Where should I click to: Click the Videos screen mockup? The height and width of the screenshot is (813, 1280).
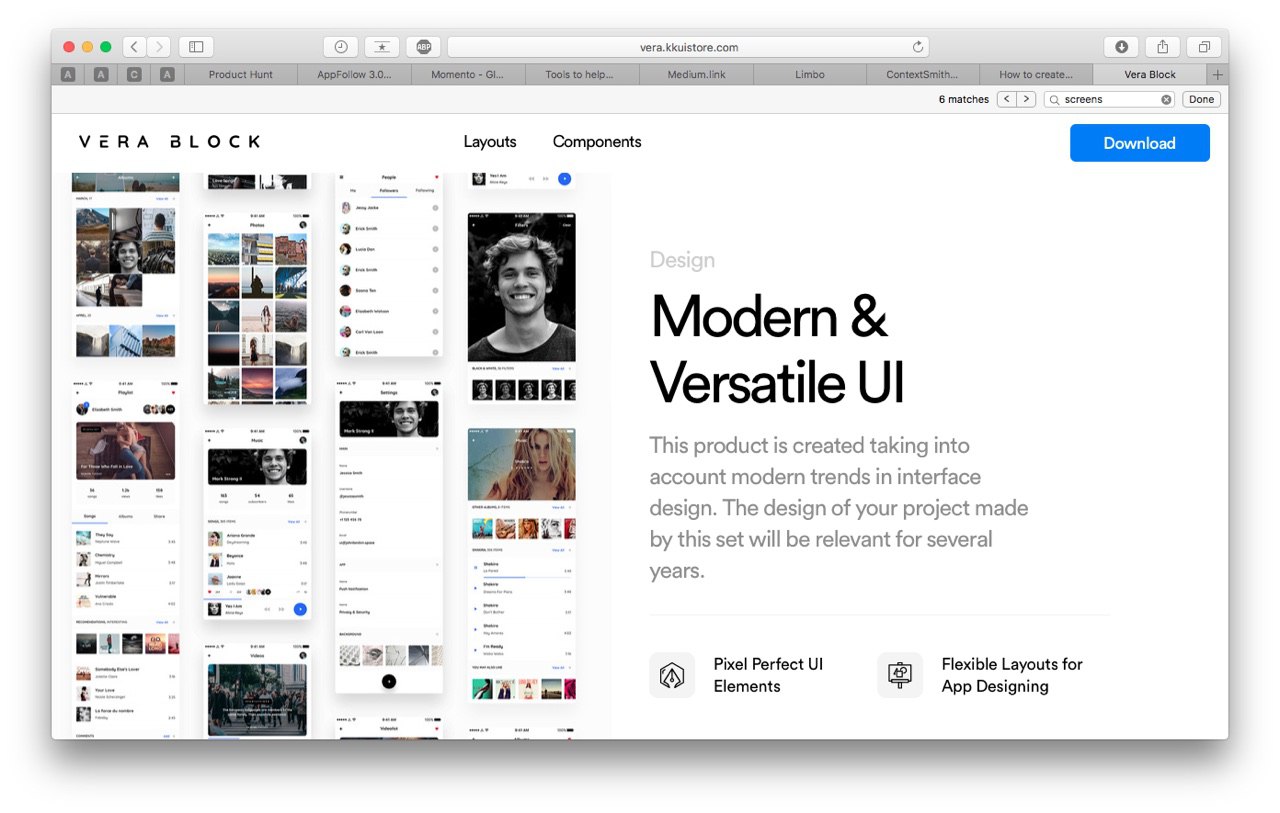pyautogui.click(x=257, y=693)
